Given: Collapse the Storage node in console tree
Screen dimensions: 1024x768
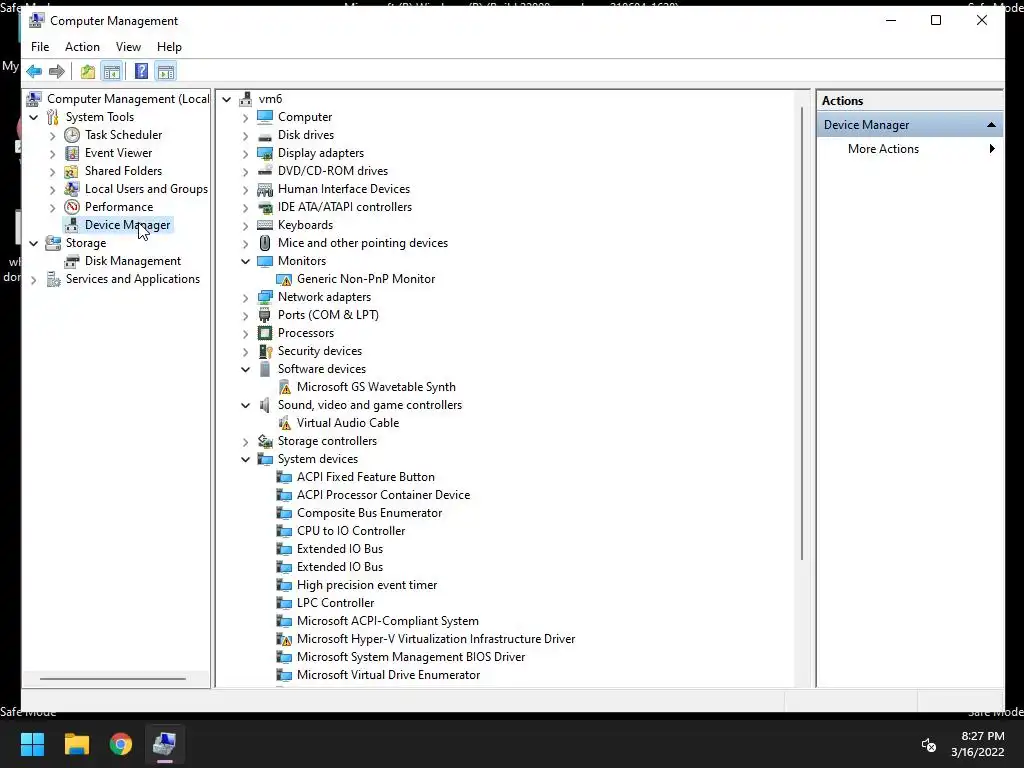Looking at the screenshot, I should point(33,243).
